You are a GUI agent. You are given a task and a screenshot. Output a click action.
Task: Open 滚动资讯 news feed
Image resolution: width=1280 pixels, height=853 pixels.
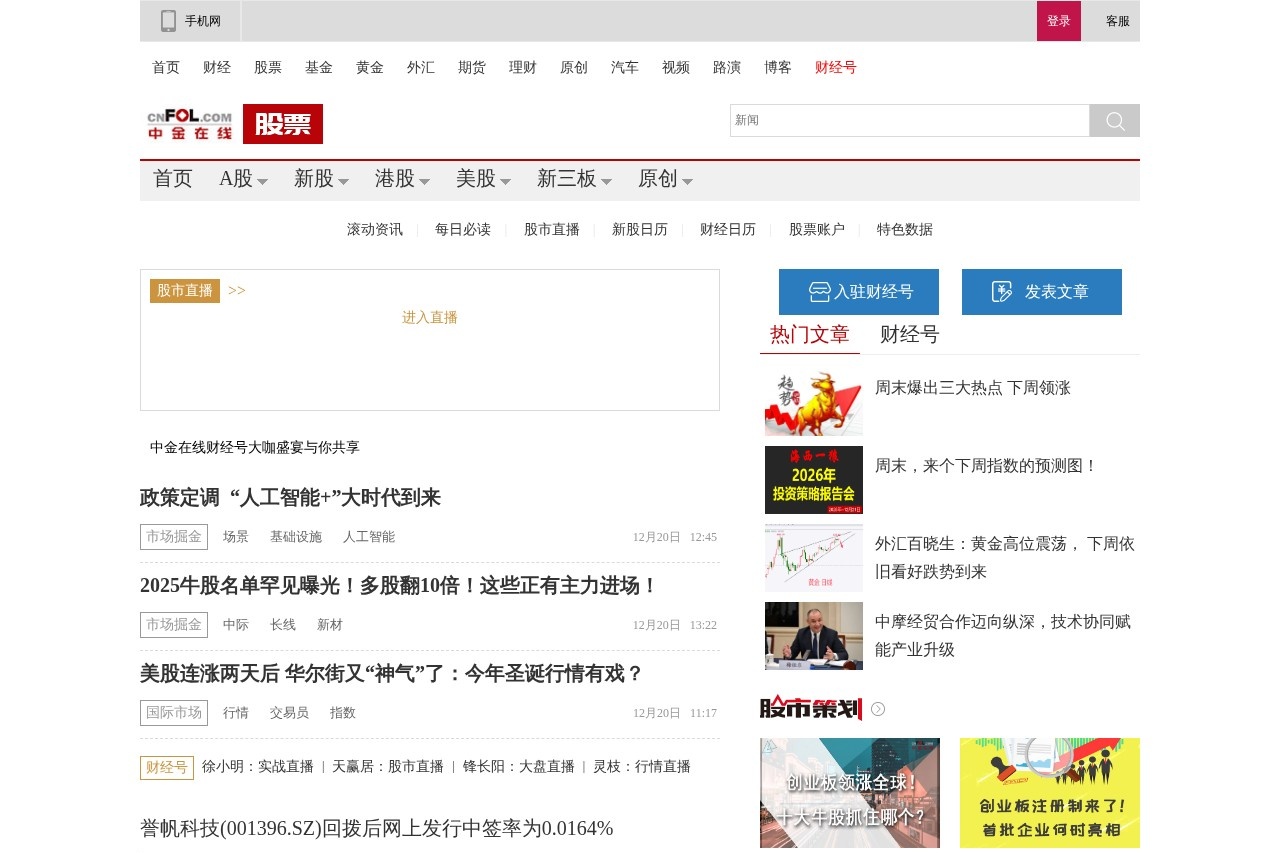(x=374, y=229)
